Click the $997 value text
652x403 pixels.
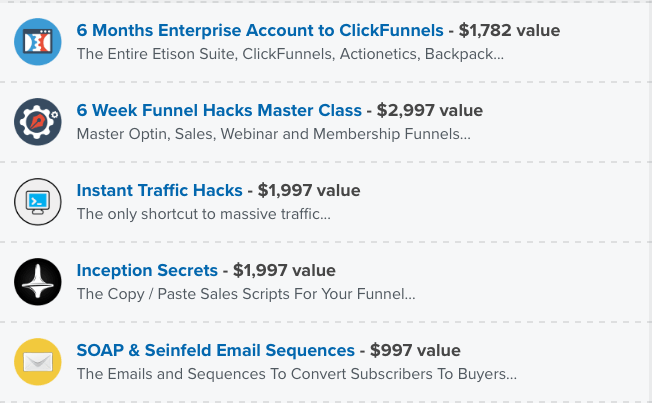click(x=415, y=350)
